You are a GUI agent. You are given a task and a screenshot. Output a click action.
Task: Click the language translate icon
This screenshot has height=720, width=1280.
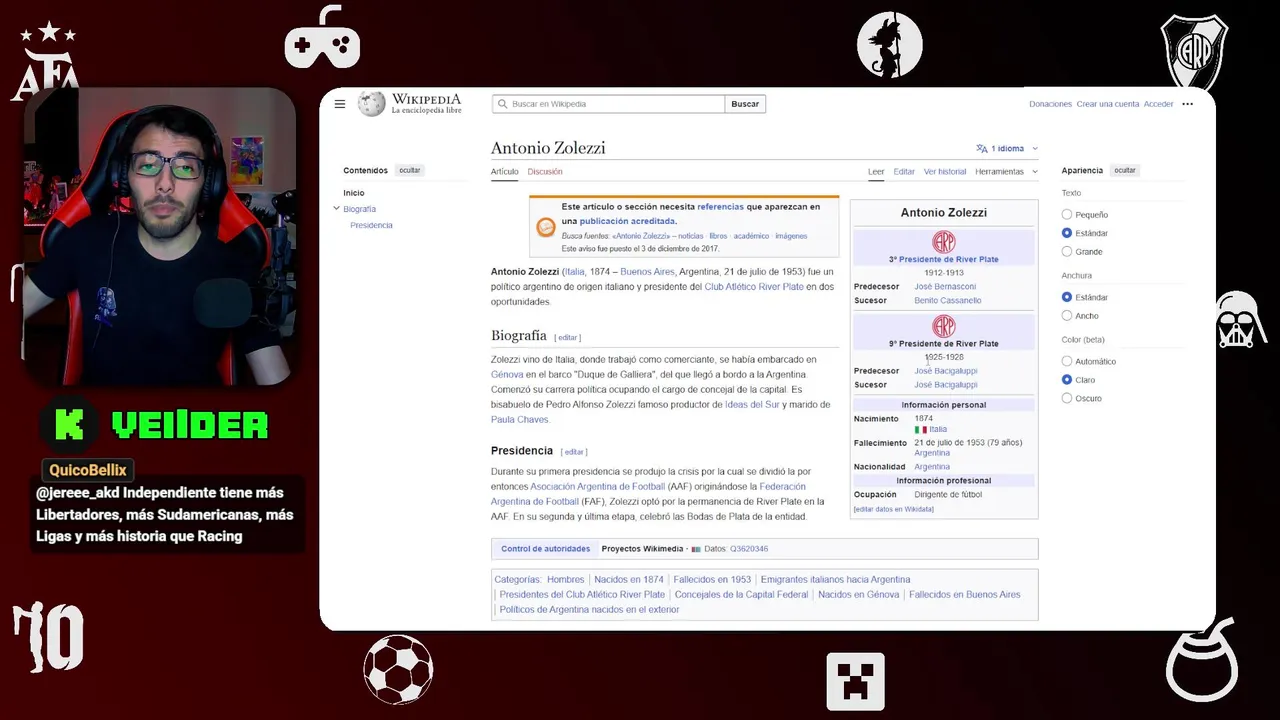click(x=982, y=148)
